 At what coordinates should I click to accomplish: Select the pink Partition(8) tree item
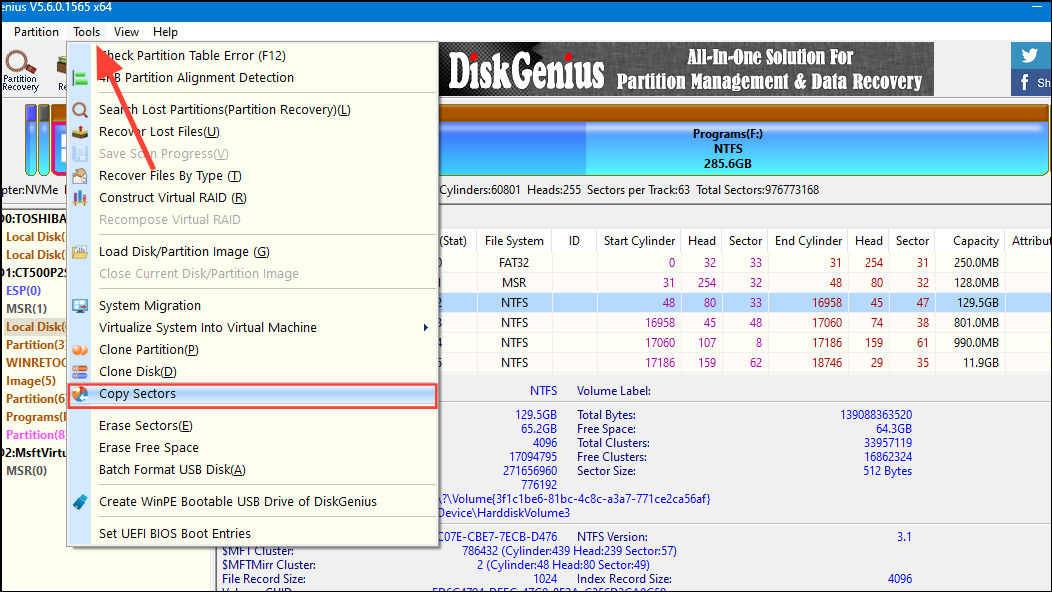pyautogui.click(x=36, y=434)
